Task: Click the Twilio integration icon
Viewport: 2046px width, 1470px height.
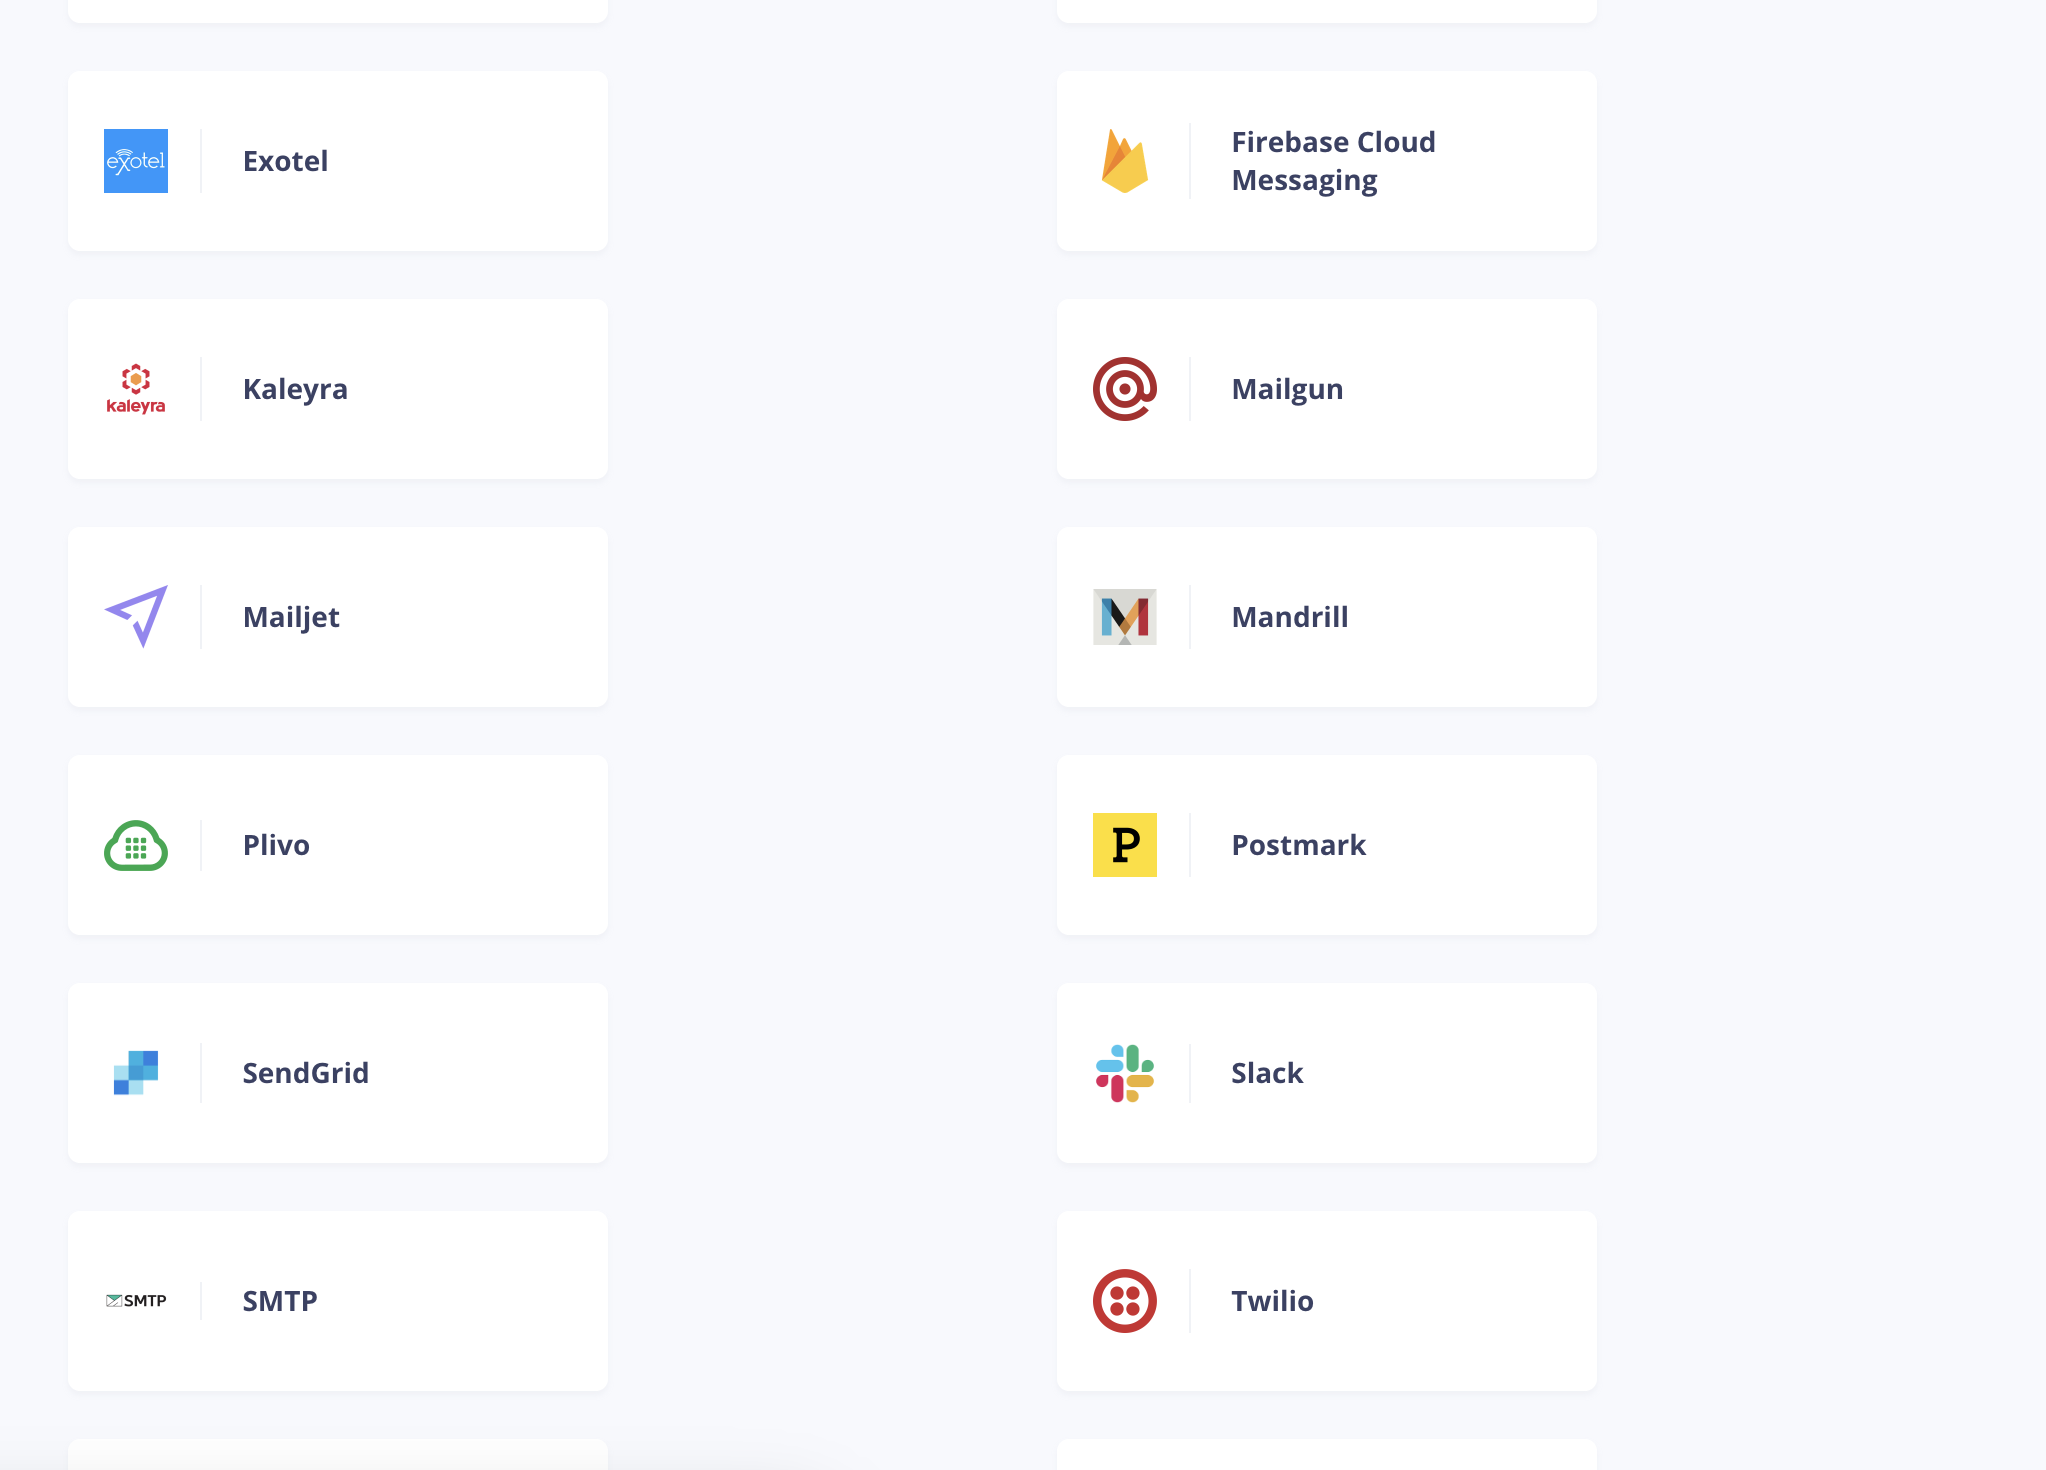Action: point(1125,1300)
